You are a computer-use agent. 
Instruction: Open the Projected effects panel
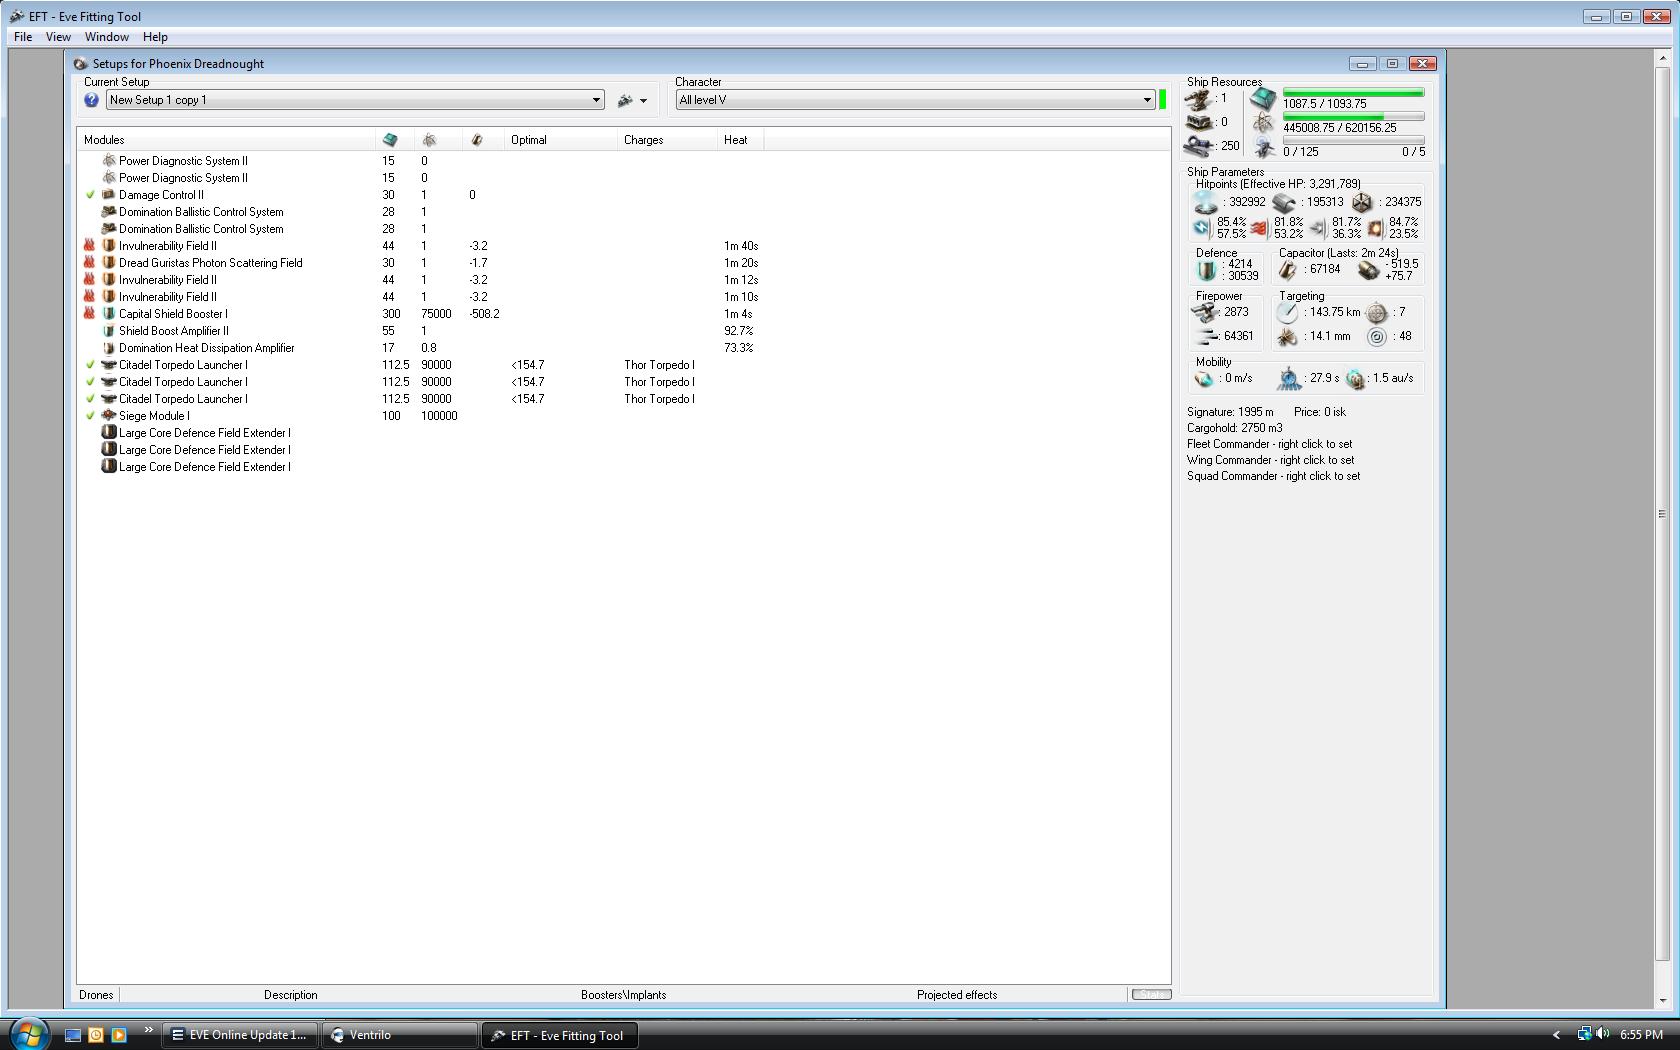(956, 995)
